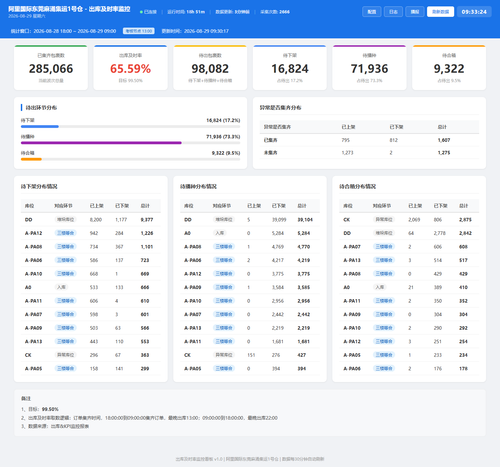Open the 日志 button in header
The width and height of the screenshot is (500, 467).
393,12
